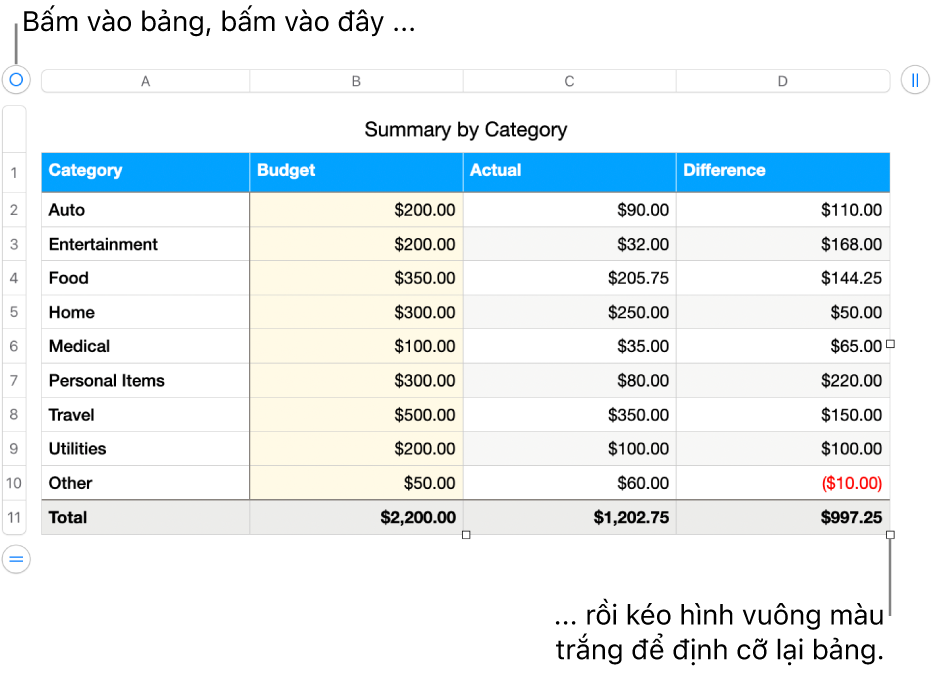Viewport: 931px width, 676px height.
Task: Select column D header
Action: [x=783, y=81]
